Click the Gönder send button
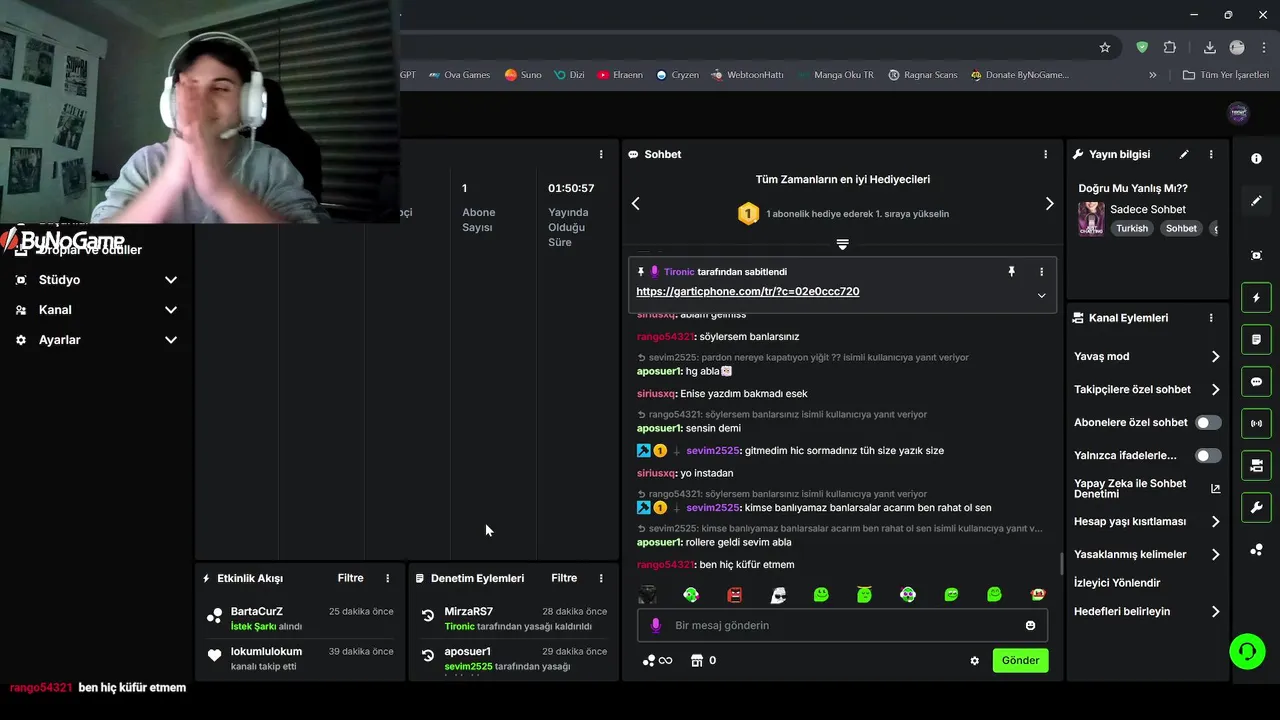The height and width of the screenshot is (720, 1280). pos(1020,660)
